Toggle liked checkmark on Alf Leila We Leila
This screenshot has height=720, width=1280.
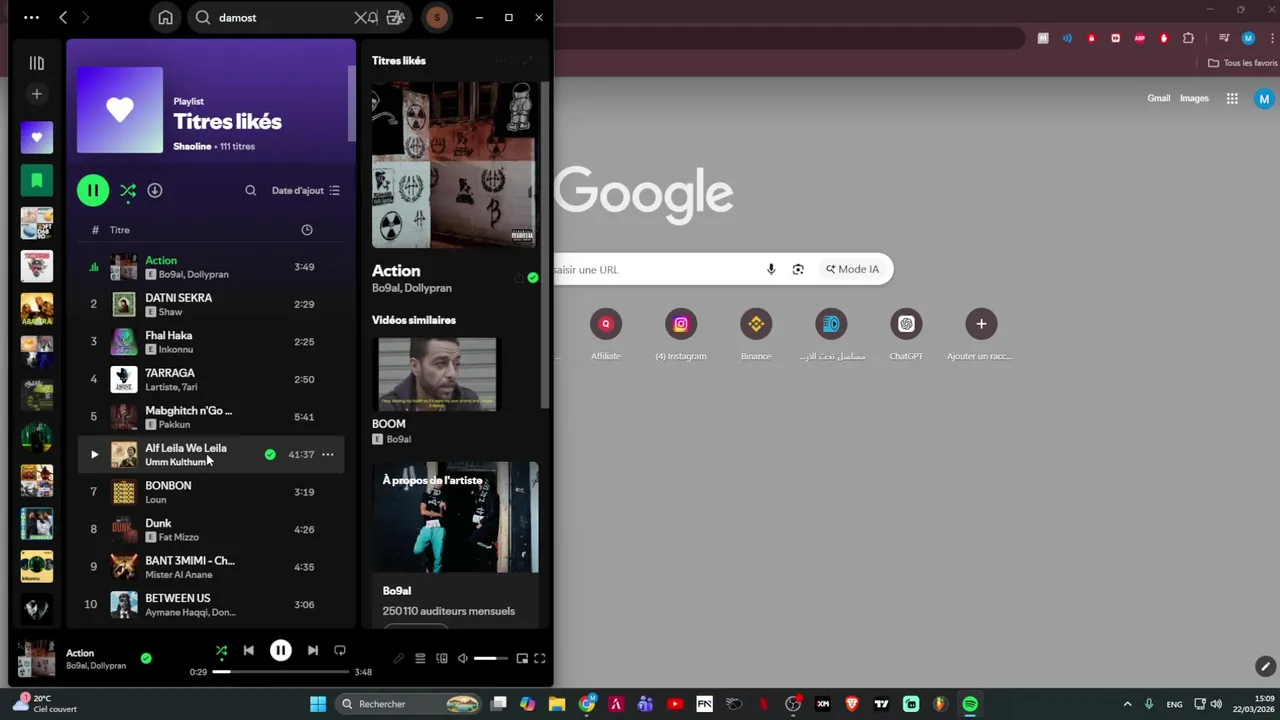click(x=270, y=455)
